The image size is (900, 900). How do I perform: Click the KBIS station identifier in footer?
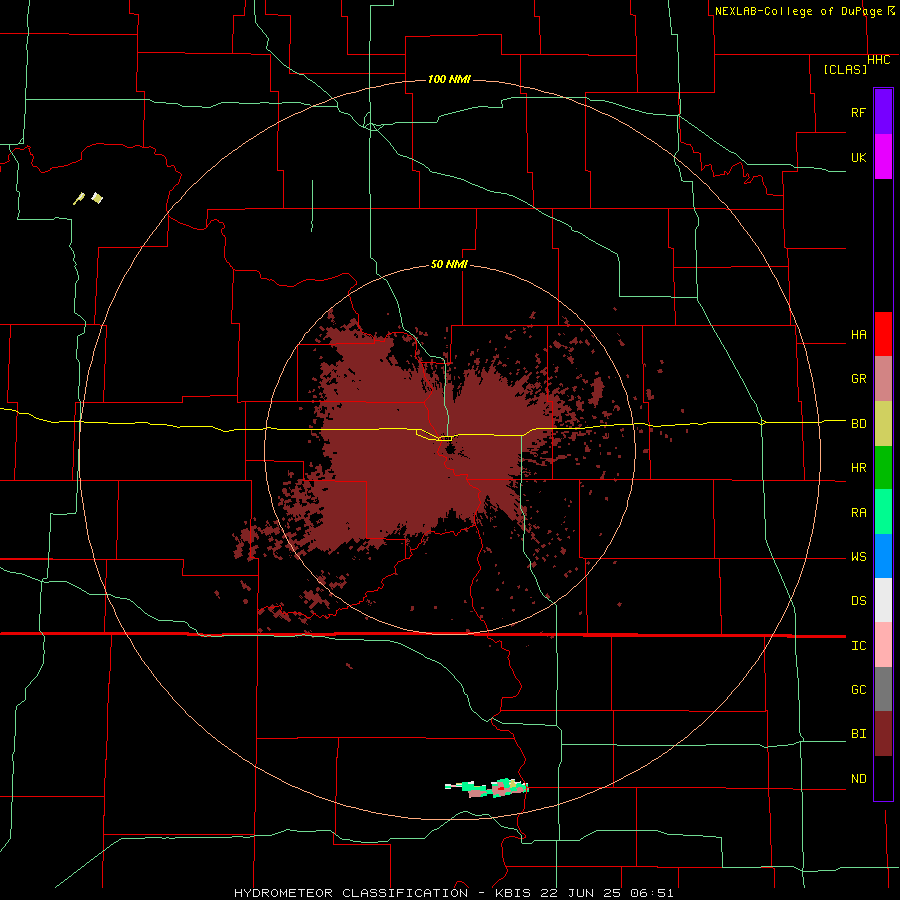(x=513, y=893)
